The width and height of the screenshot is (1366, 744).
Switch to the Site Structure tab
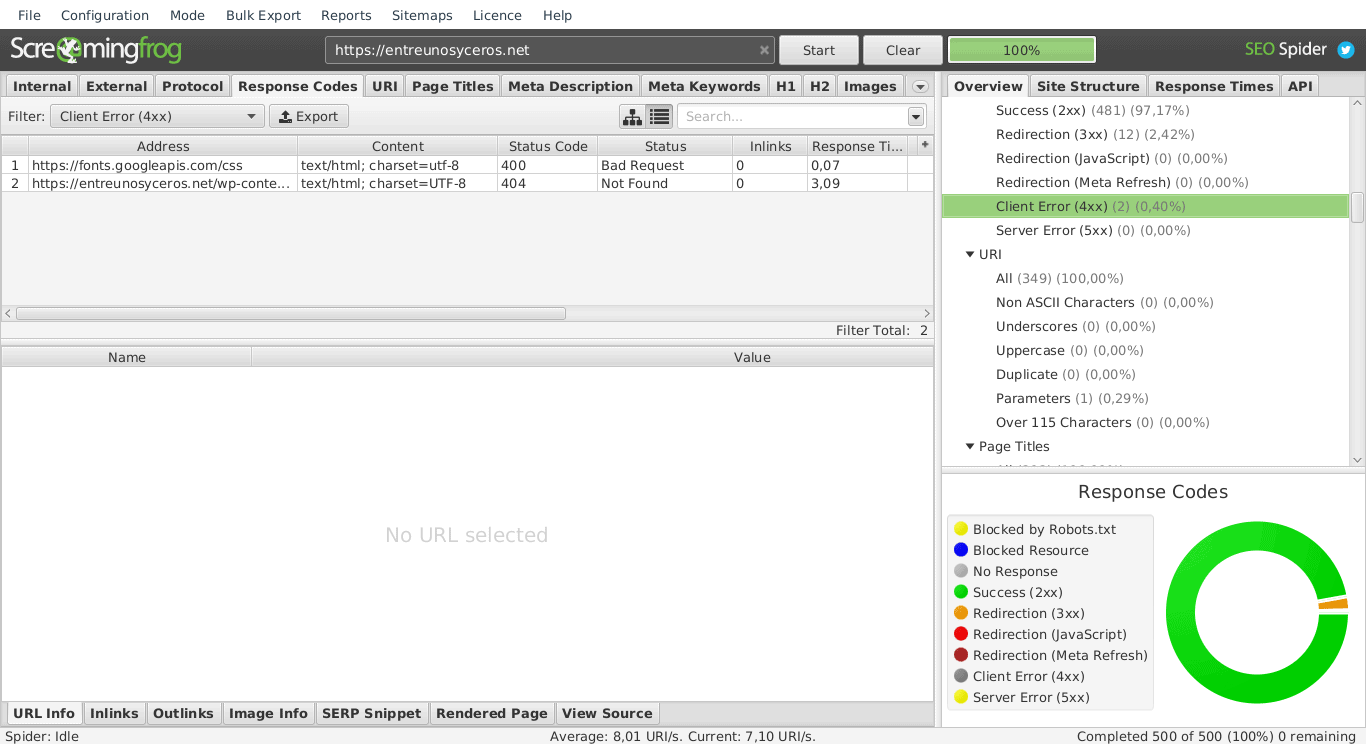click(x=1088, y=86)
